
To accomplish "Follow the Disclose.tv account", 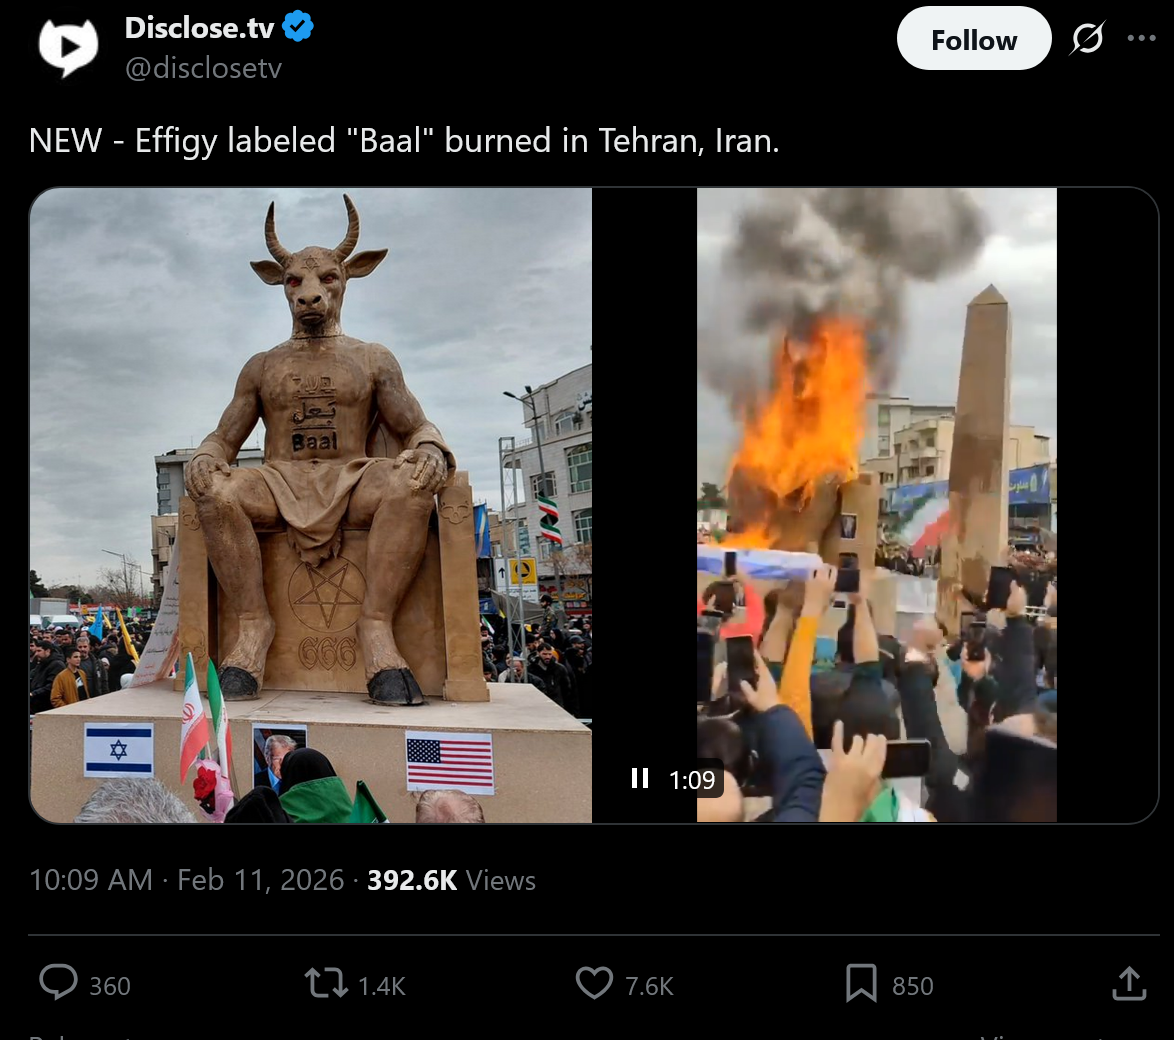I will [973, 39].
